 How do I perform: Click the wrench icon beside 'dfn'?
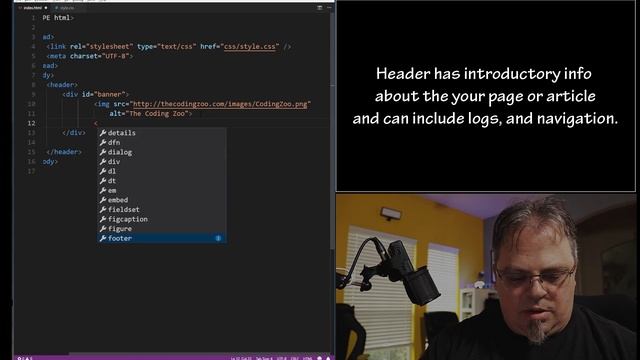pos(103,142)
